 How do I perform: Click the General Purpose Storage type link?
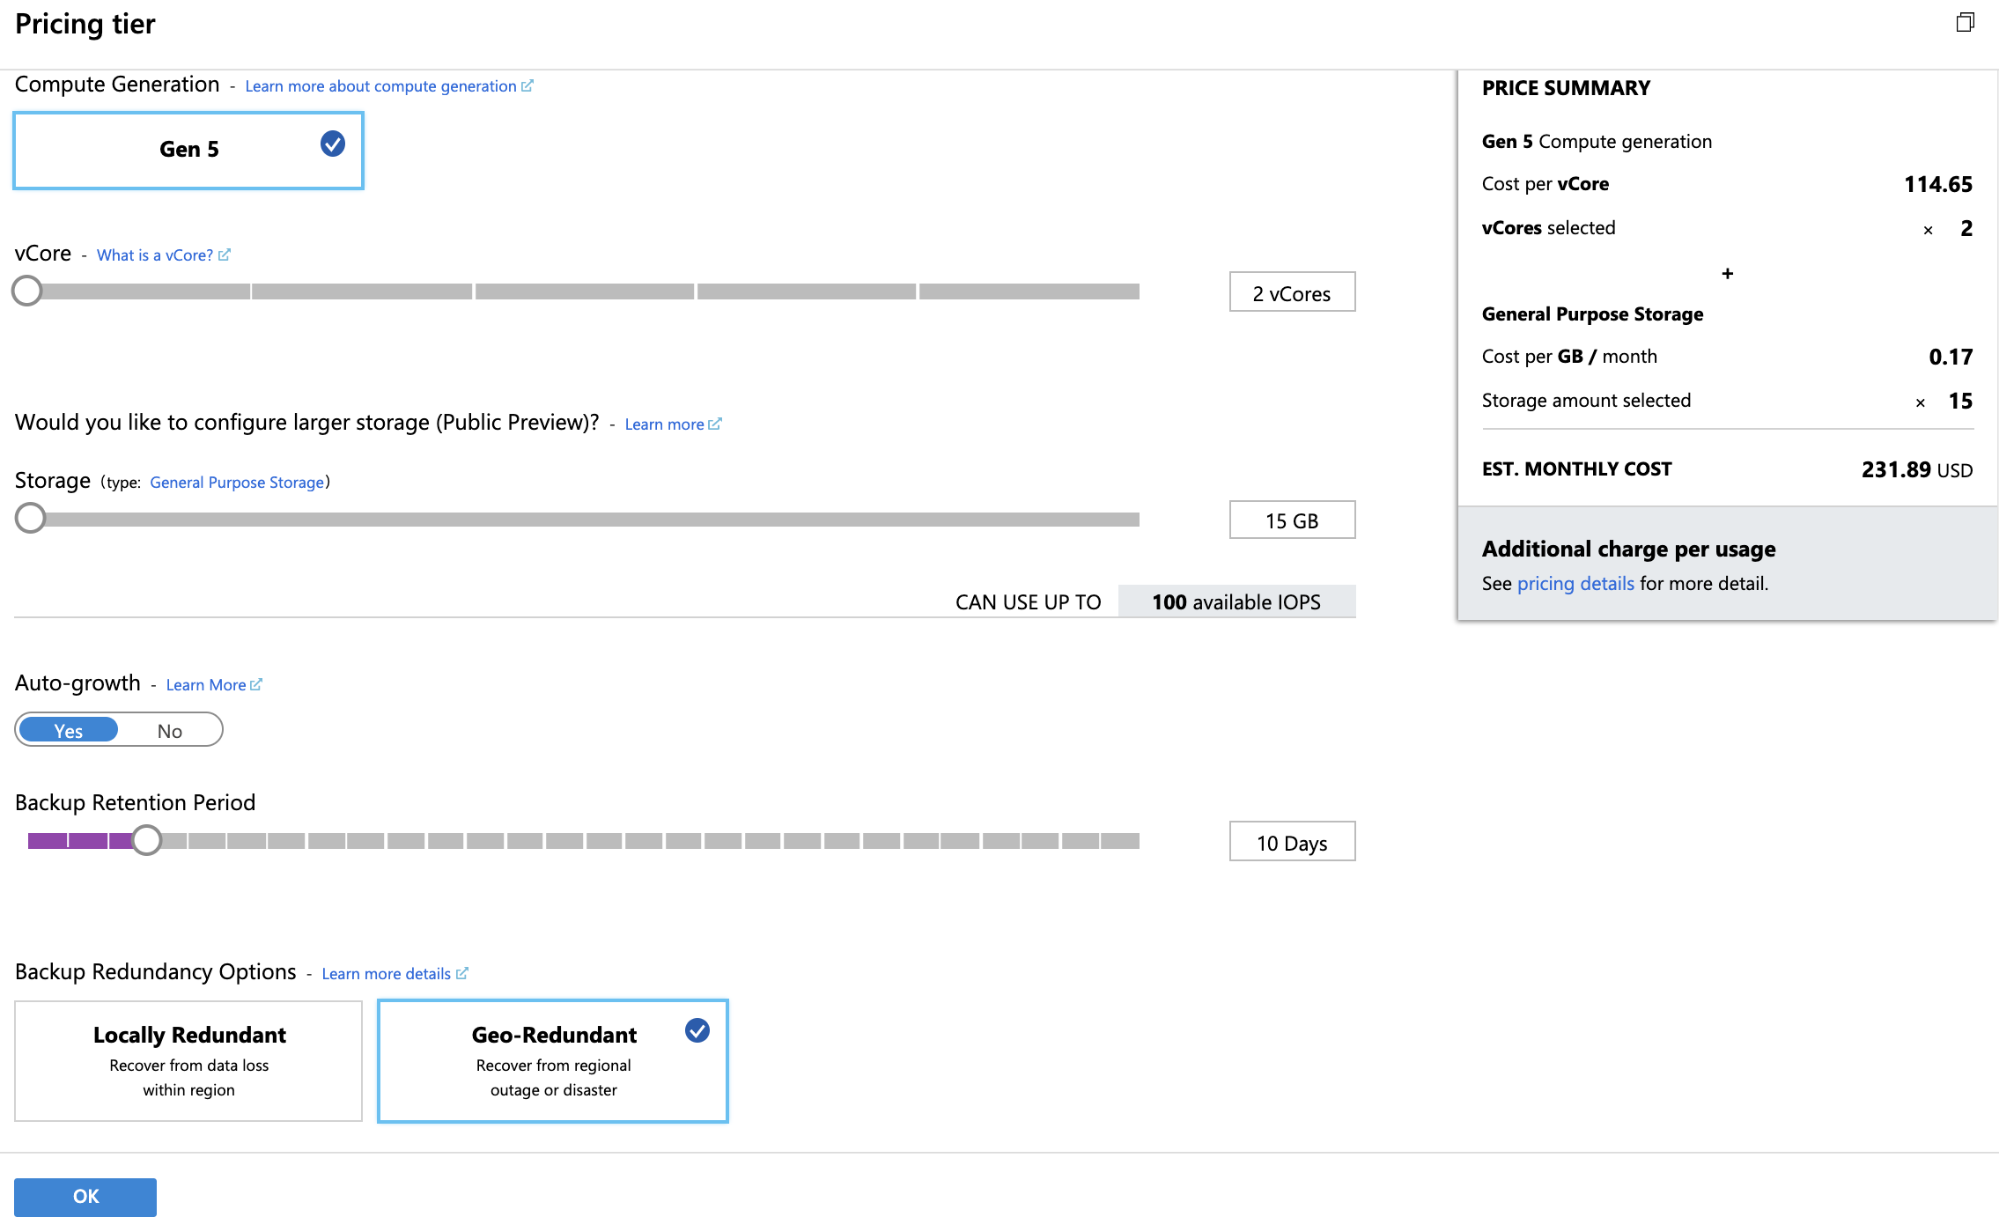point(237,482)
